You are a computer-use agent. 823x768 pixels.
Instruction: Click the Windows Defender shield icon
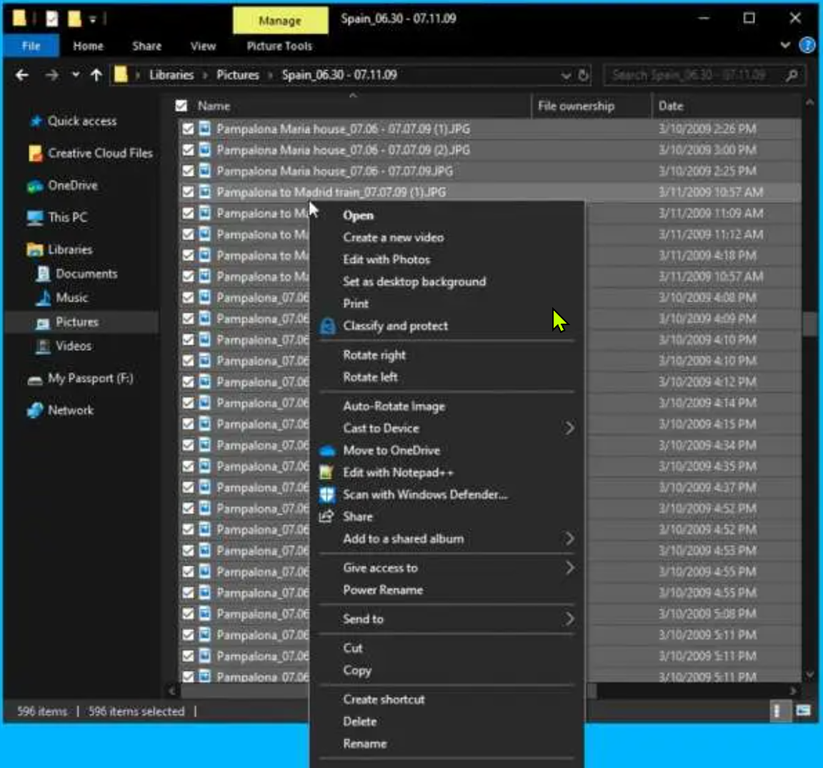pyautogui.click(x=327, y=494)
